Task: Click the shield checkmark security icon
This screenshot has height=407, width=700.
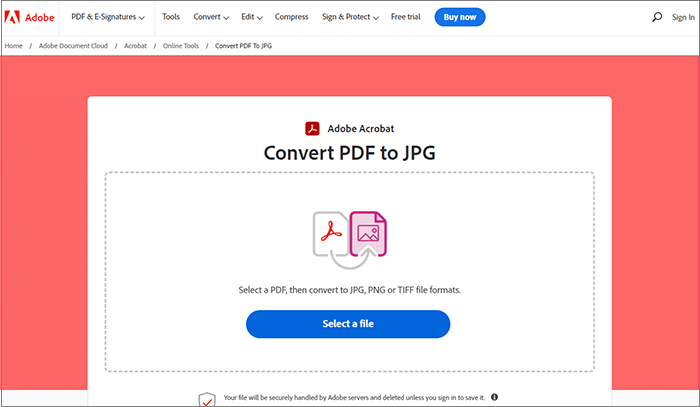Action: 207,399
